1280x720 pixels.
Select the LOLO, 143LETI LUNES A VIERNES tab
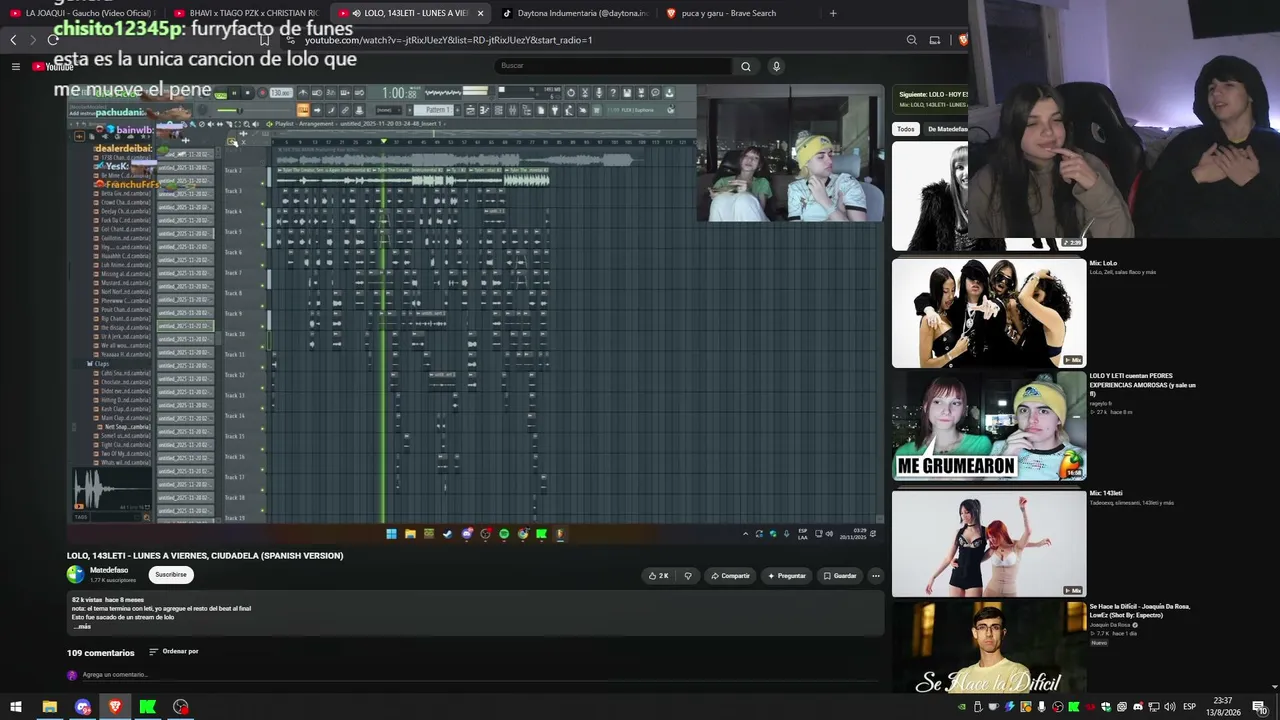tap(408, 13)
